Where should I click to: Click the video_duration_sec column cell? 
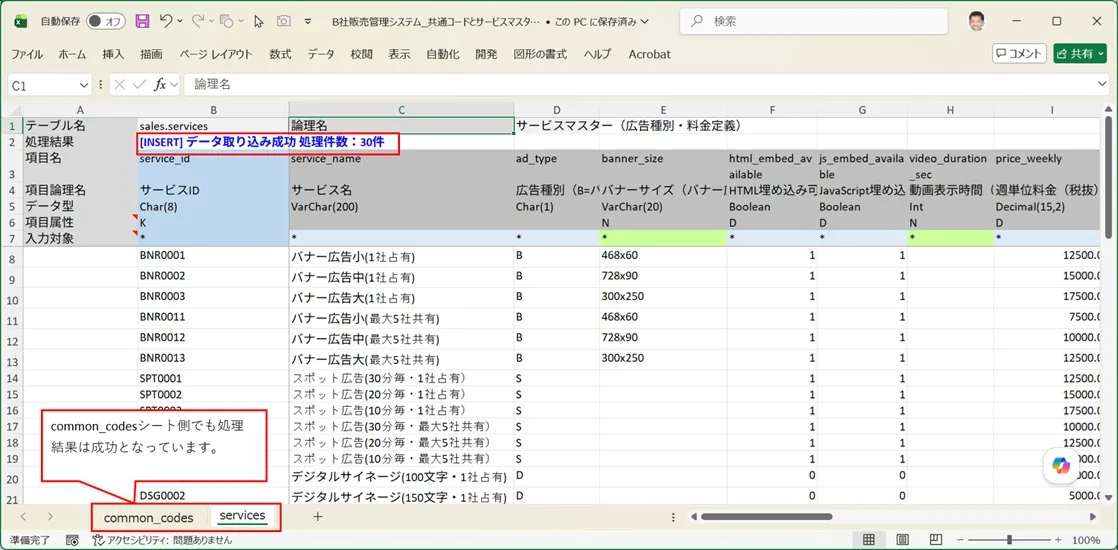(x=950, y=165)
